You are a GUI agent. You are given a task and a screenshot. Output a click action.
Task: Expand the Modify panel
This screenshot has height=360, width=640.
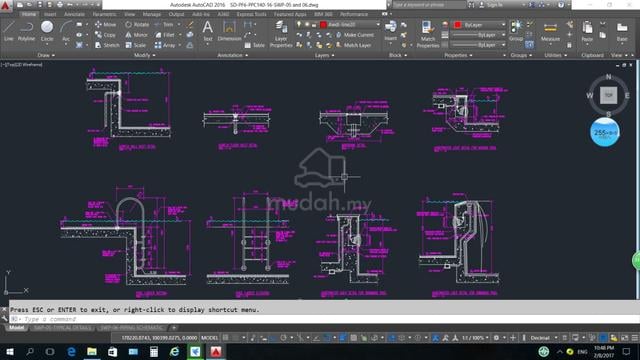coord(144,55)
